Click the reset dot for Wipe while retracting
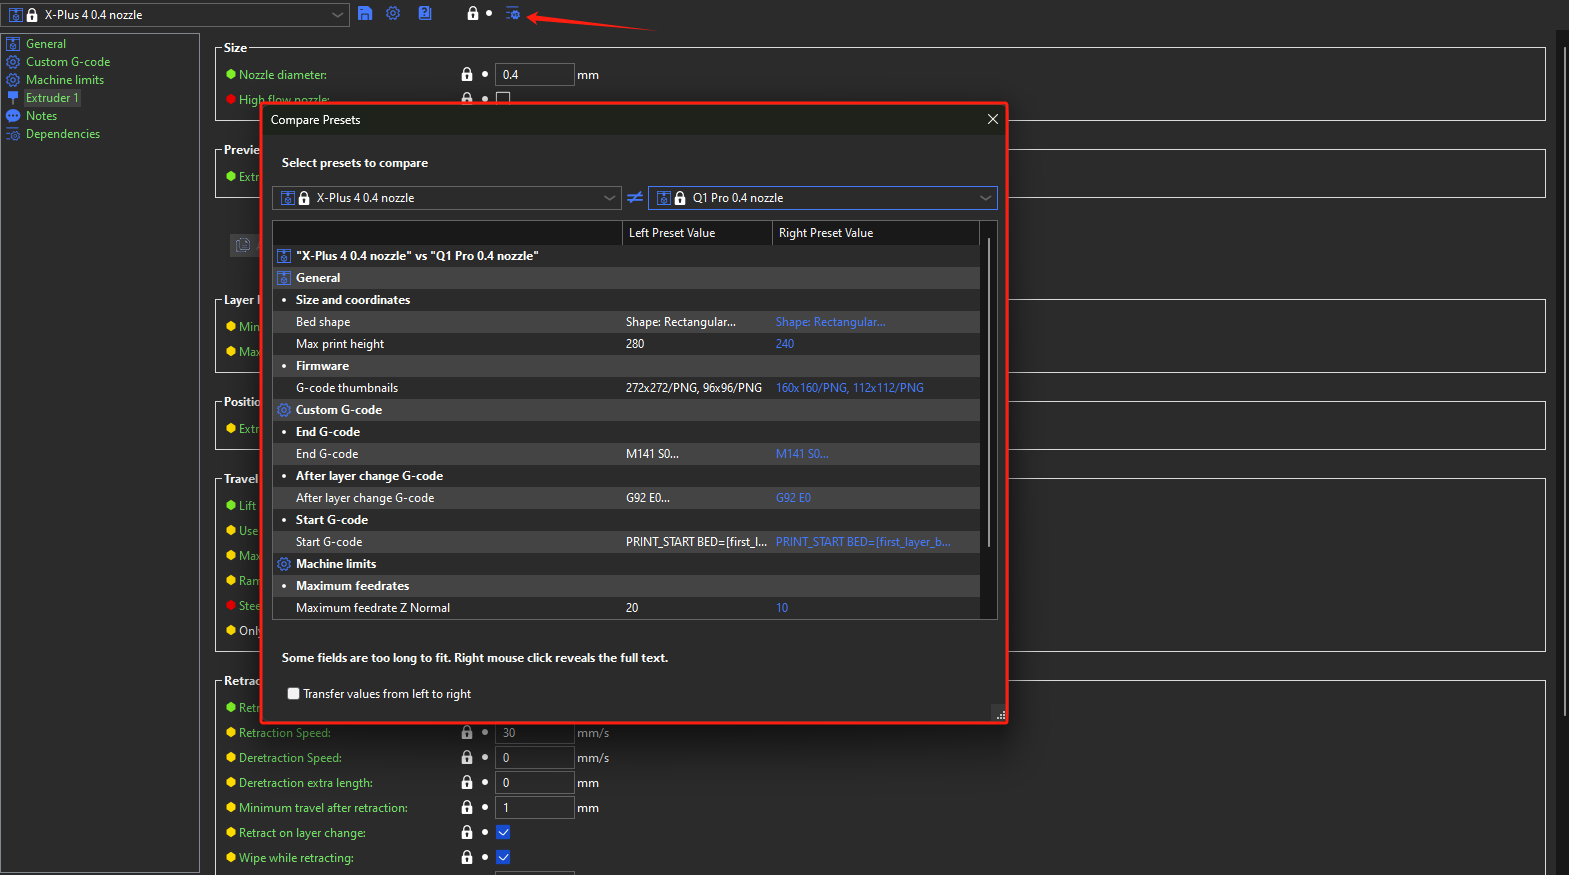Image resolution: width=1569 pixels, height=875 pixels. coord(485,857)
